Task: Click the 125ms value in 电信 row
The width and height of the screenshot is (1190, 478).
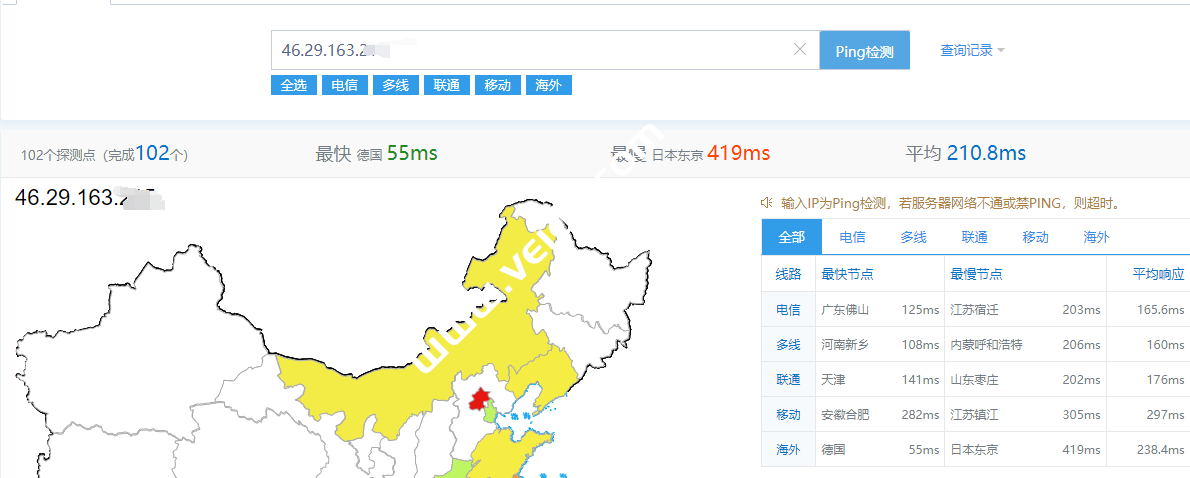Action: coord(921,310)
